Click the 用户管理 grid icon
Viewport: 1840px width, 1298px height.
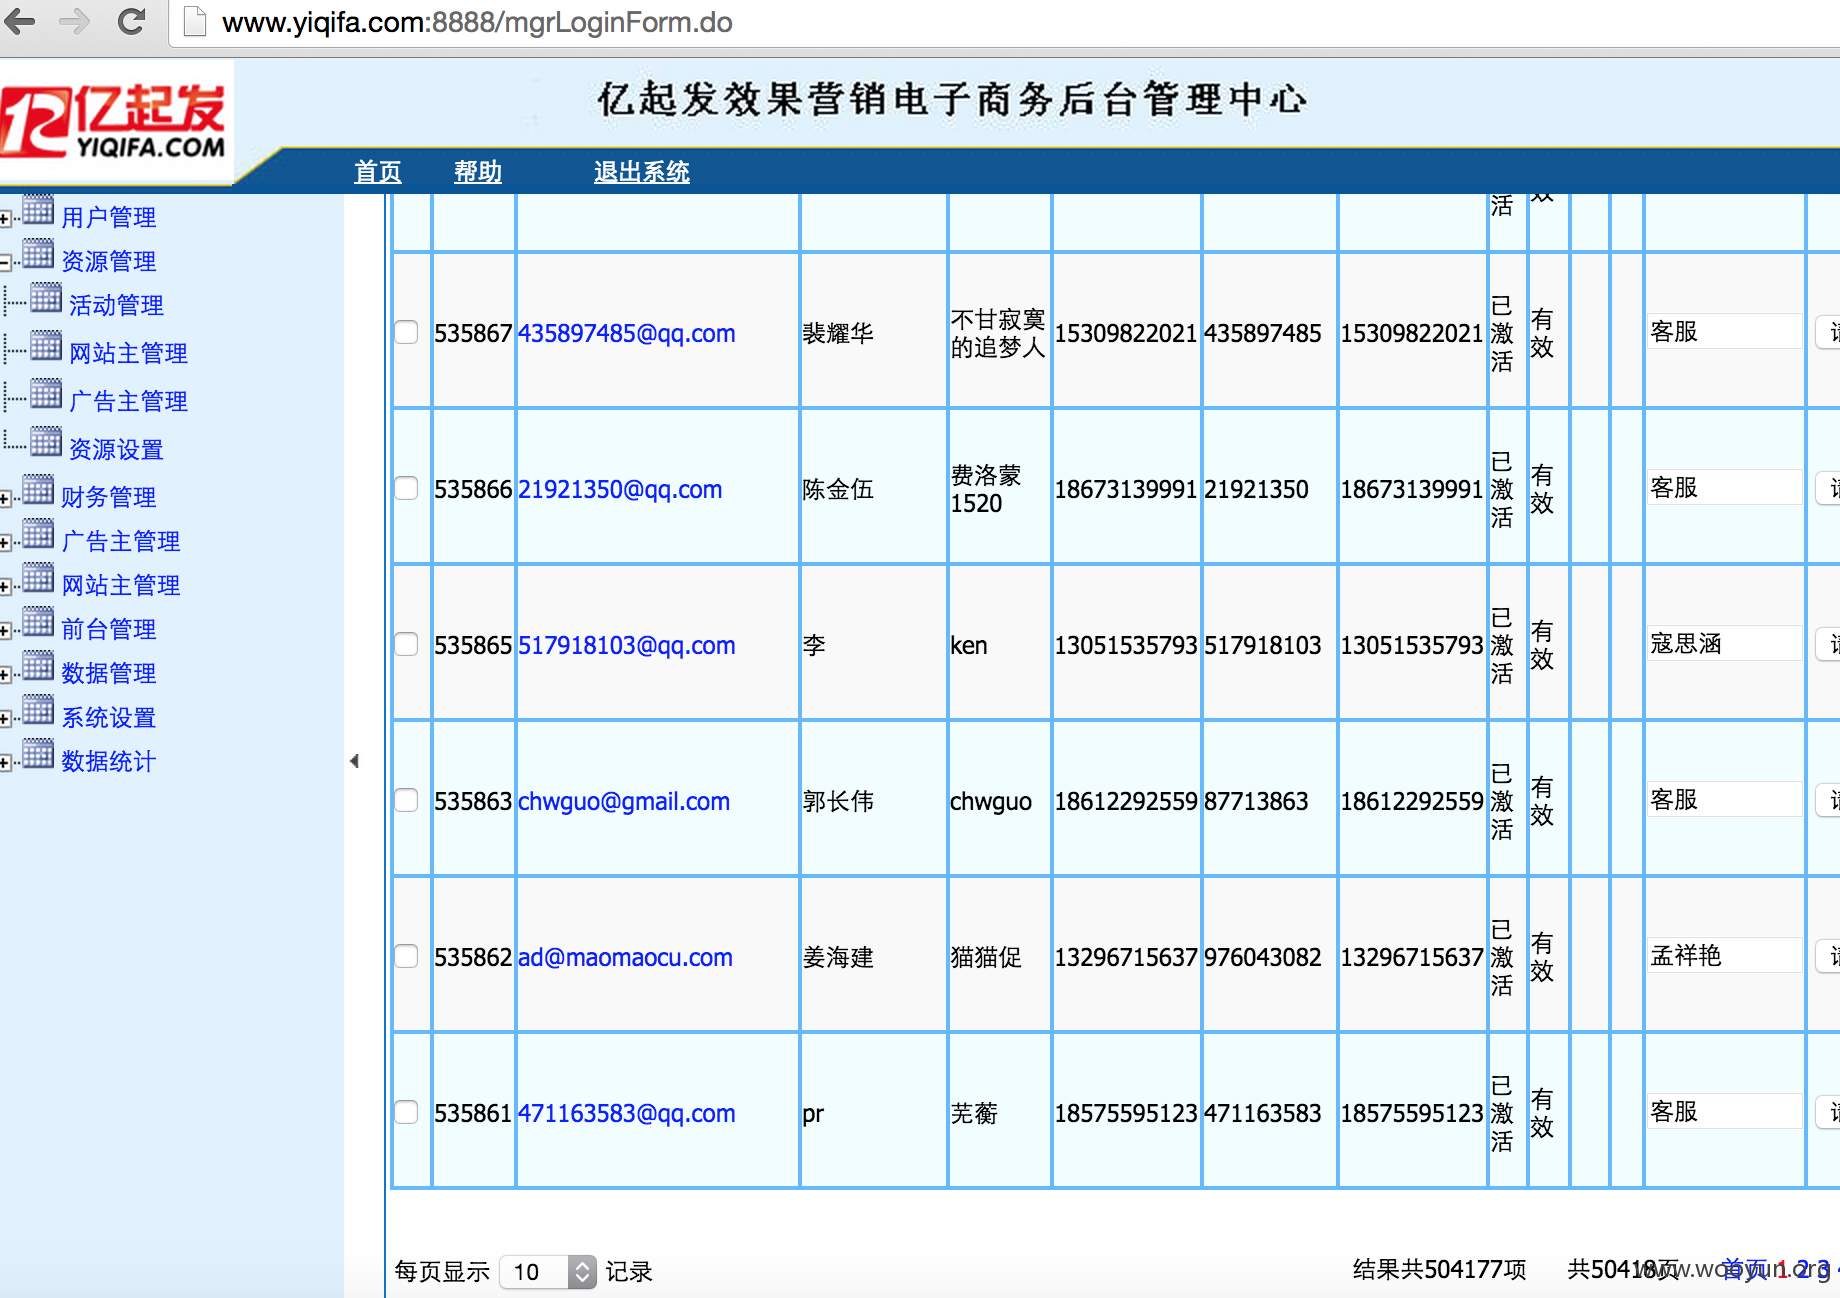(x=38, y=211)
